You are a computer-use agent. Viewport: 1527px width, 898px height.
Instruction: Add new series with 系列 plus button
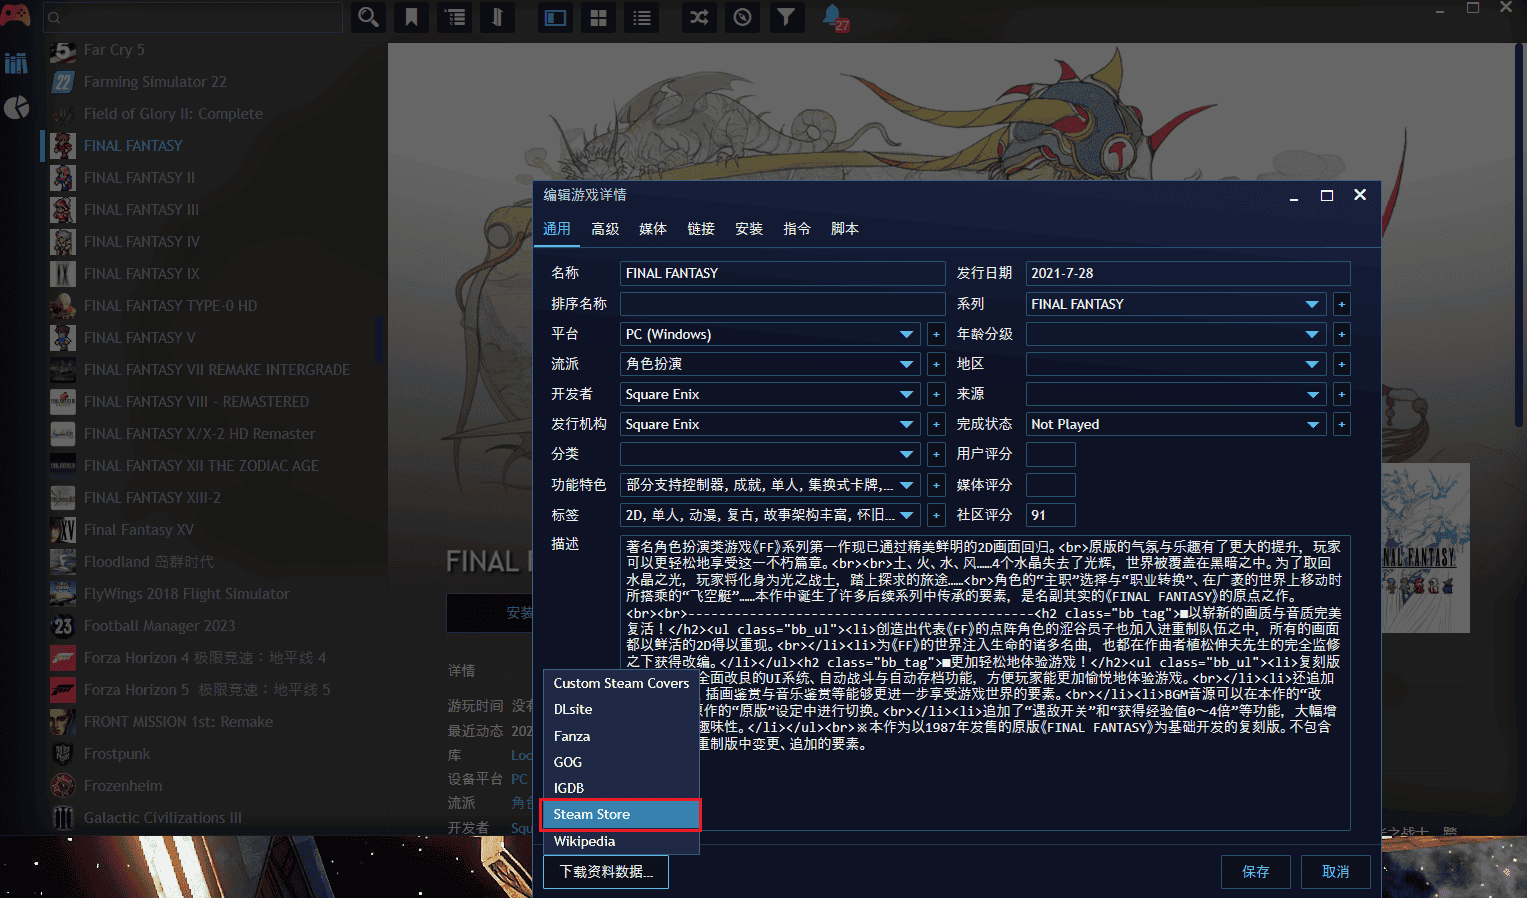[x=1341, y=304]
